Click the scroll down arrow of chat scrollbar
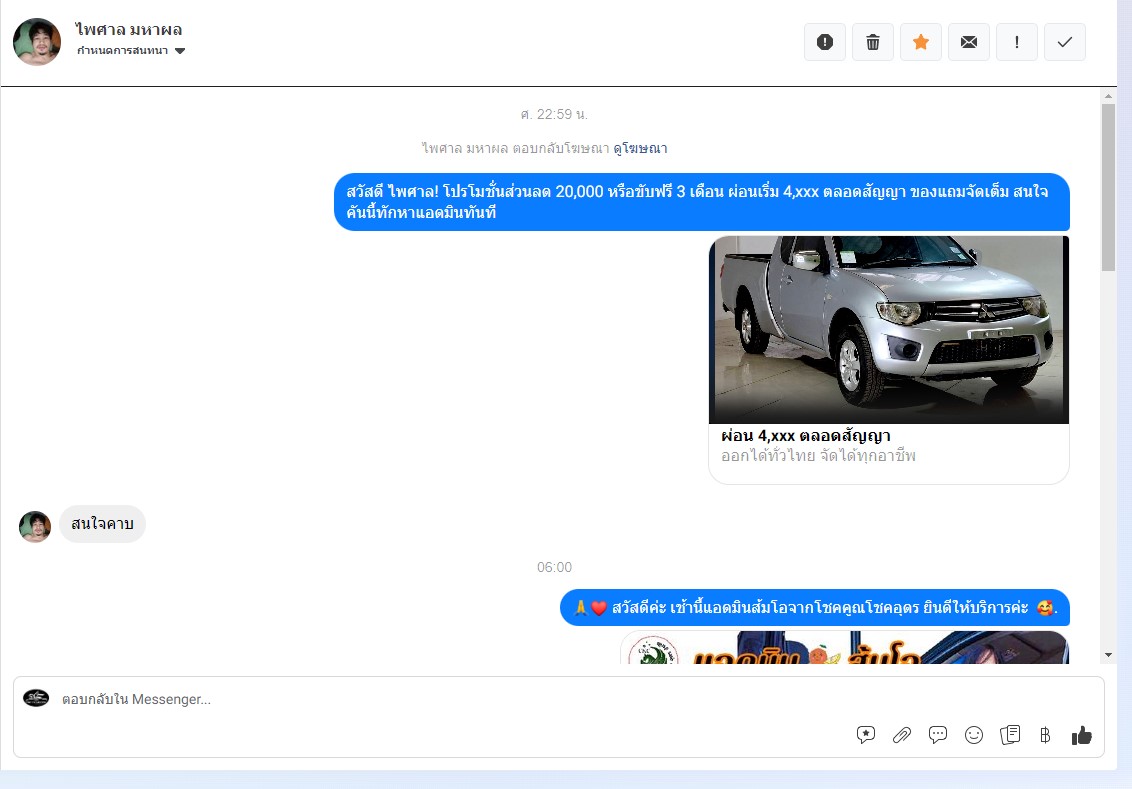Viewport: 1132px width, 789px height. (1108, 654)
